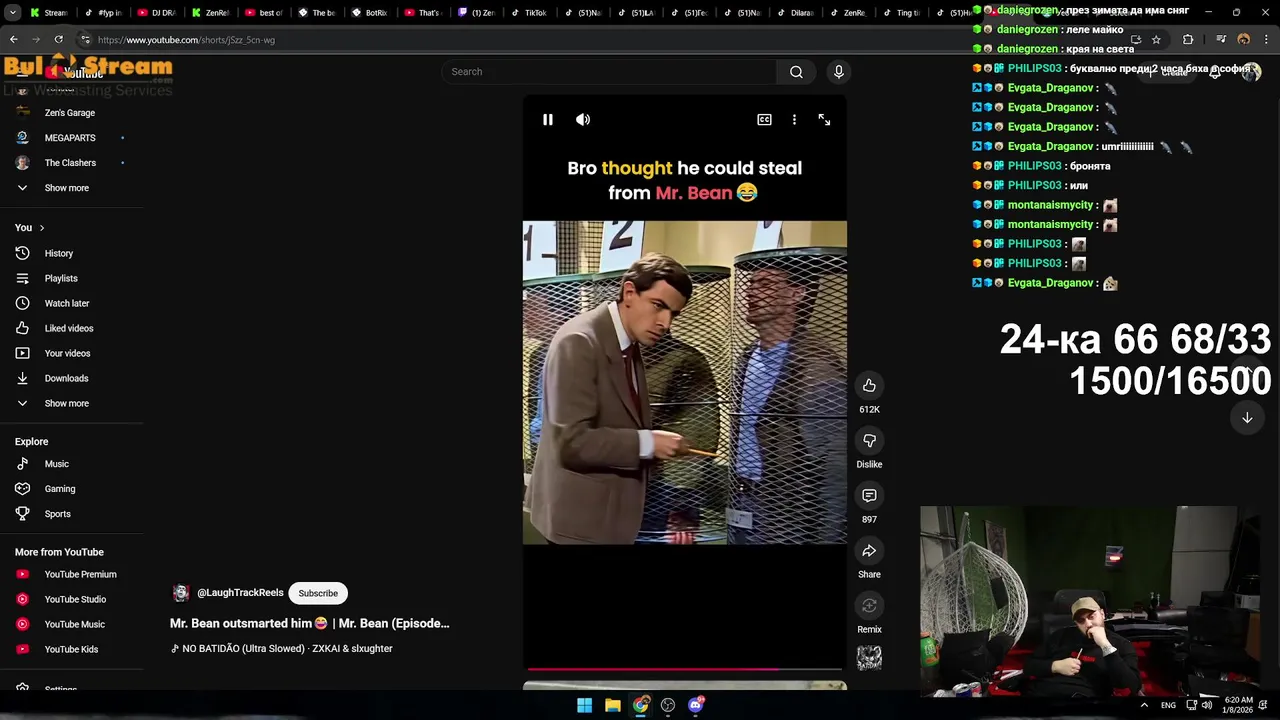Image resolution: width=1280 pixels, height=720 pixels.
Task: Open The Clashers subscription channel
Action: pos(72,163)
